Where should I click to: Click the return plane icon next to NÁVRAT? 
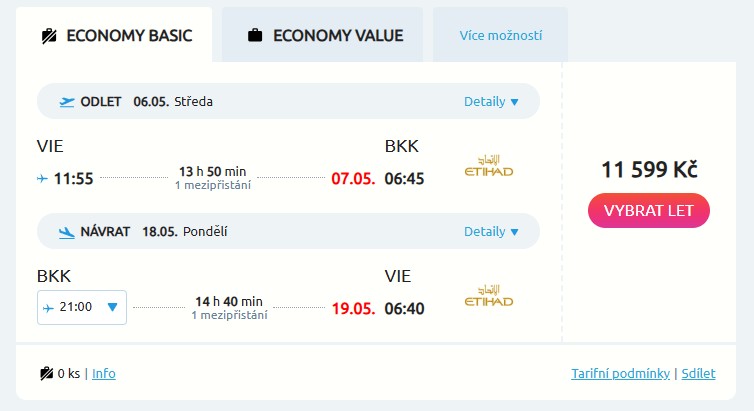67,231
